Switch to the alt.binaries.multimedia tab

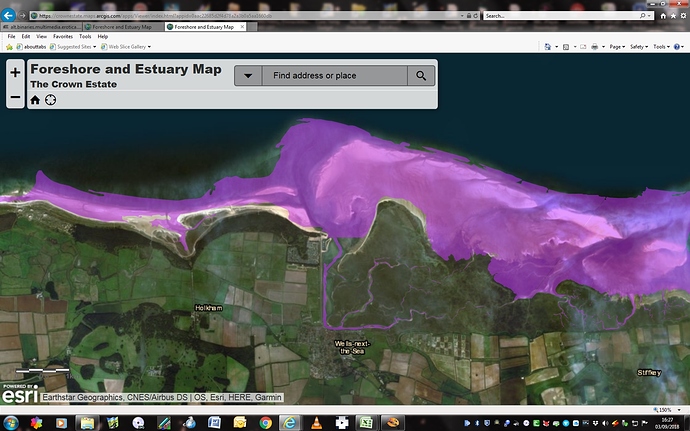(x=42, y=27)
